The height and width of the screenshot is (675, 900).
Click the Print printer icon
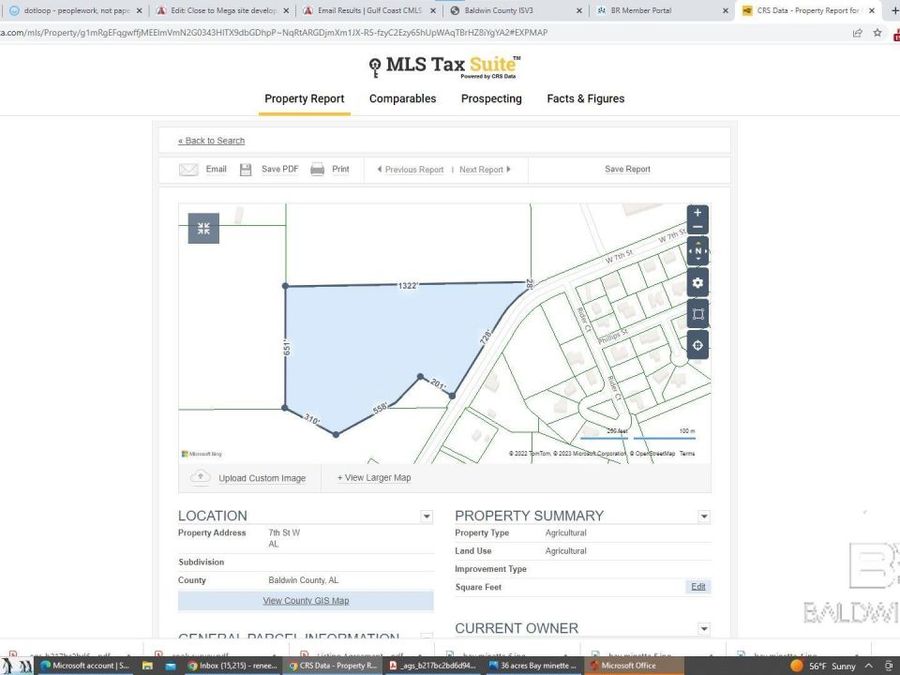[317, 170]
